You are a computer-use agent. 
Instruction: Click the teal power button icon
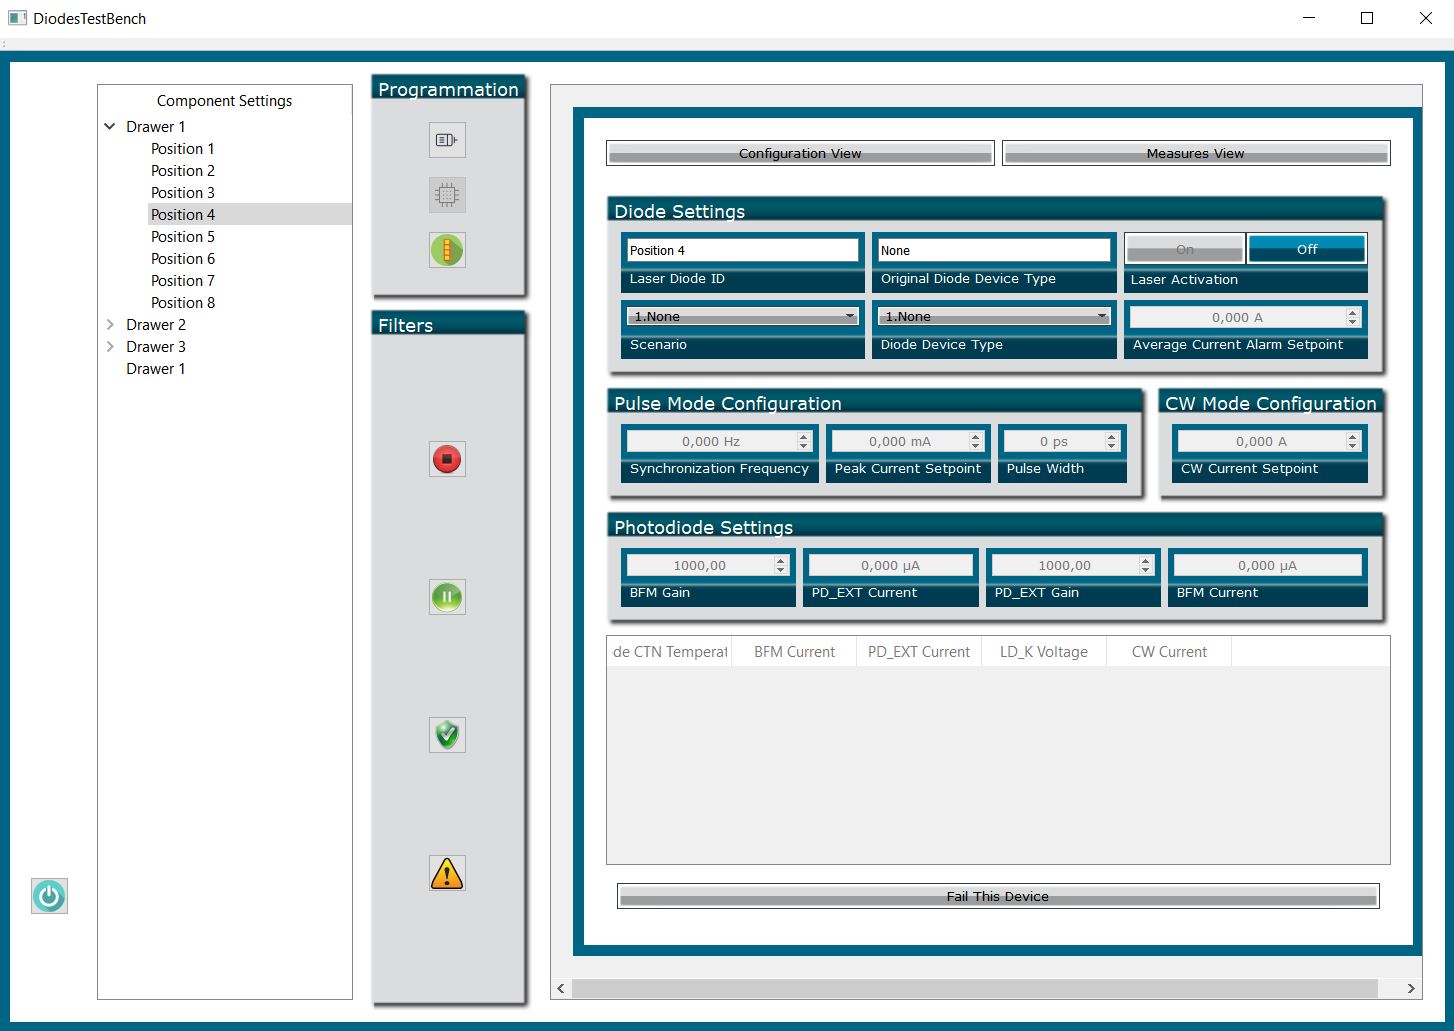[x=49, y=896]
